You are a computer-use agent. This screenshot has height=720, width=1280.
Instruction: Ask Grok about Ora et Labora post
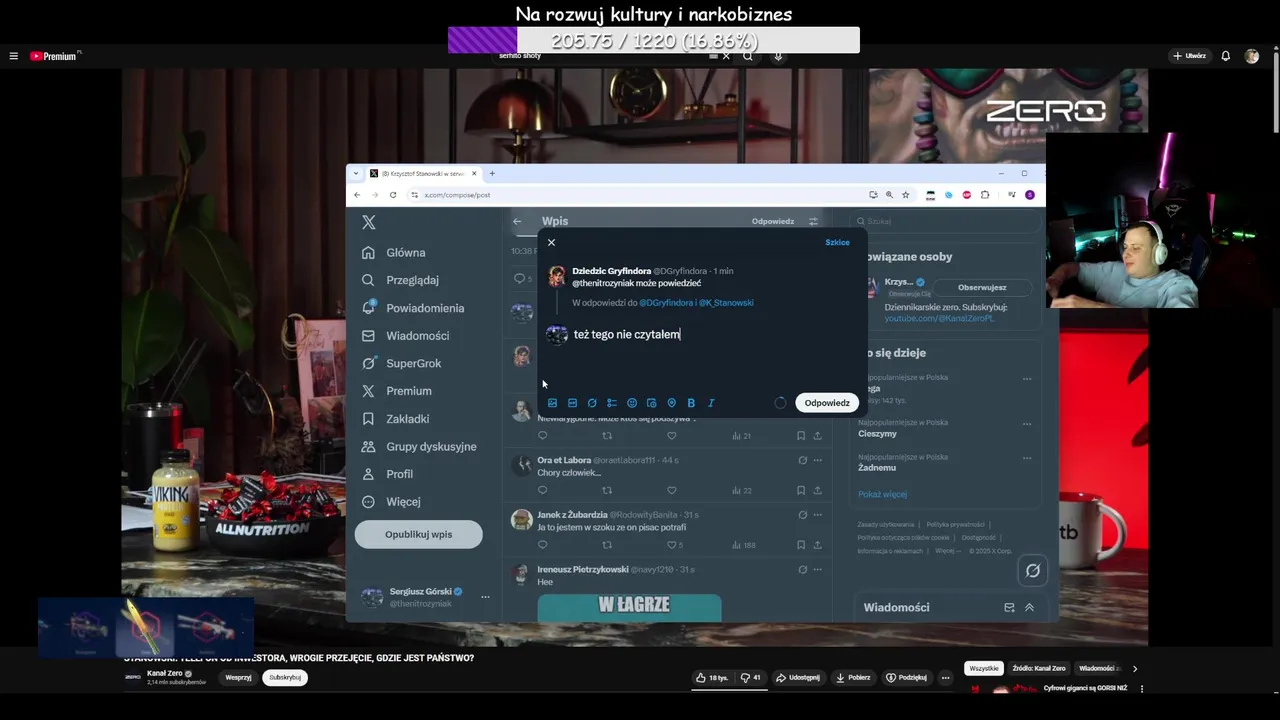(x=802, y=460)
